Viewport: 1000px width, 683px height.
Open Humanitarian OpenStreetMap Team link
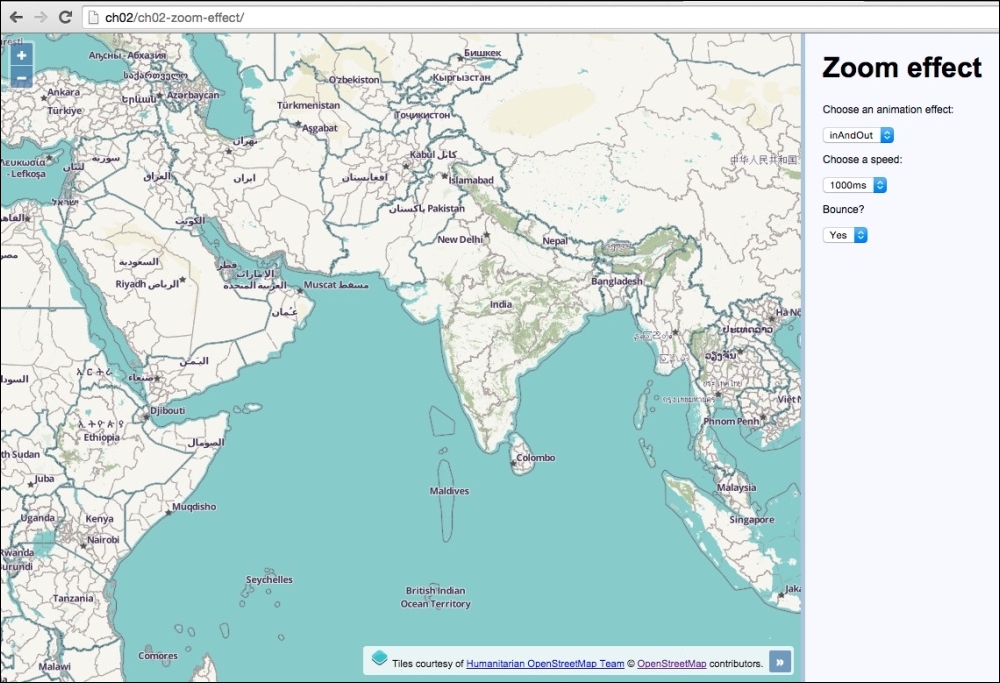(x=545, y=663)
